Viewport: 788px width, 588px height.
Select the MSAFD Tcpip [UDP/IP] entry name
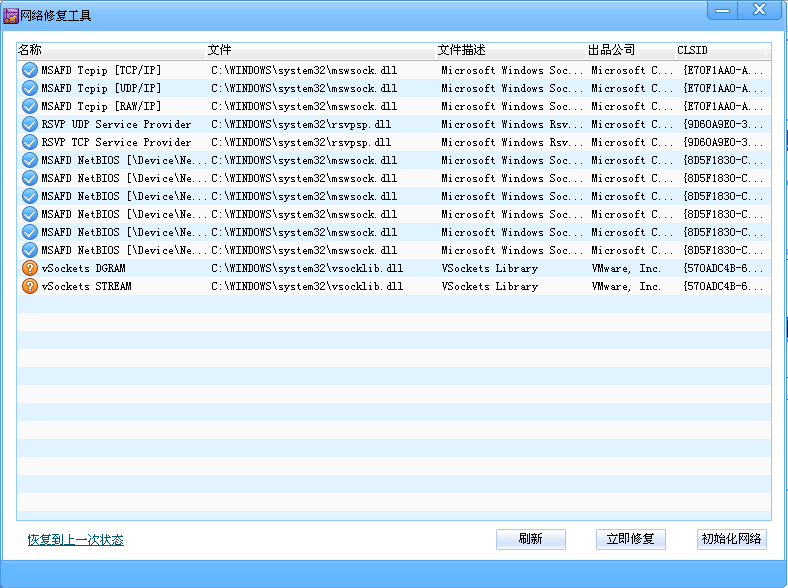102,88
